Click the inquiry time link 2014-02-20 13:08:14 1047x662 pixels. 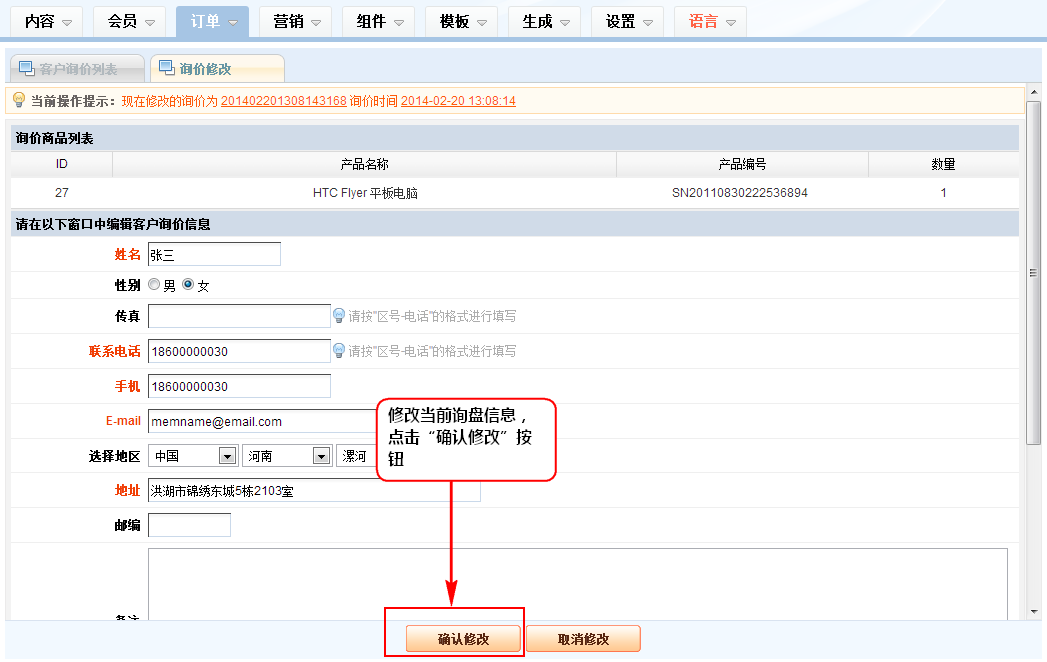458,101
